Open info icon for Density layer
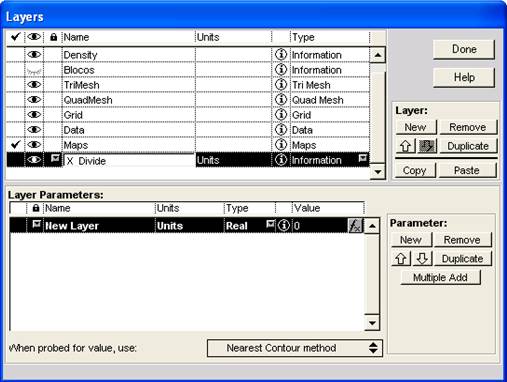This screenshot has width=507, height=382. [x=281, y=54]
